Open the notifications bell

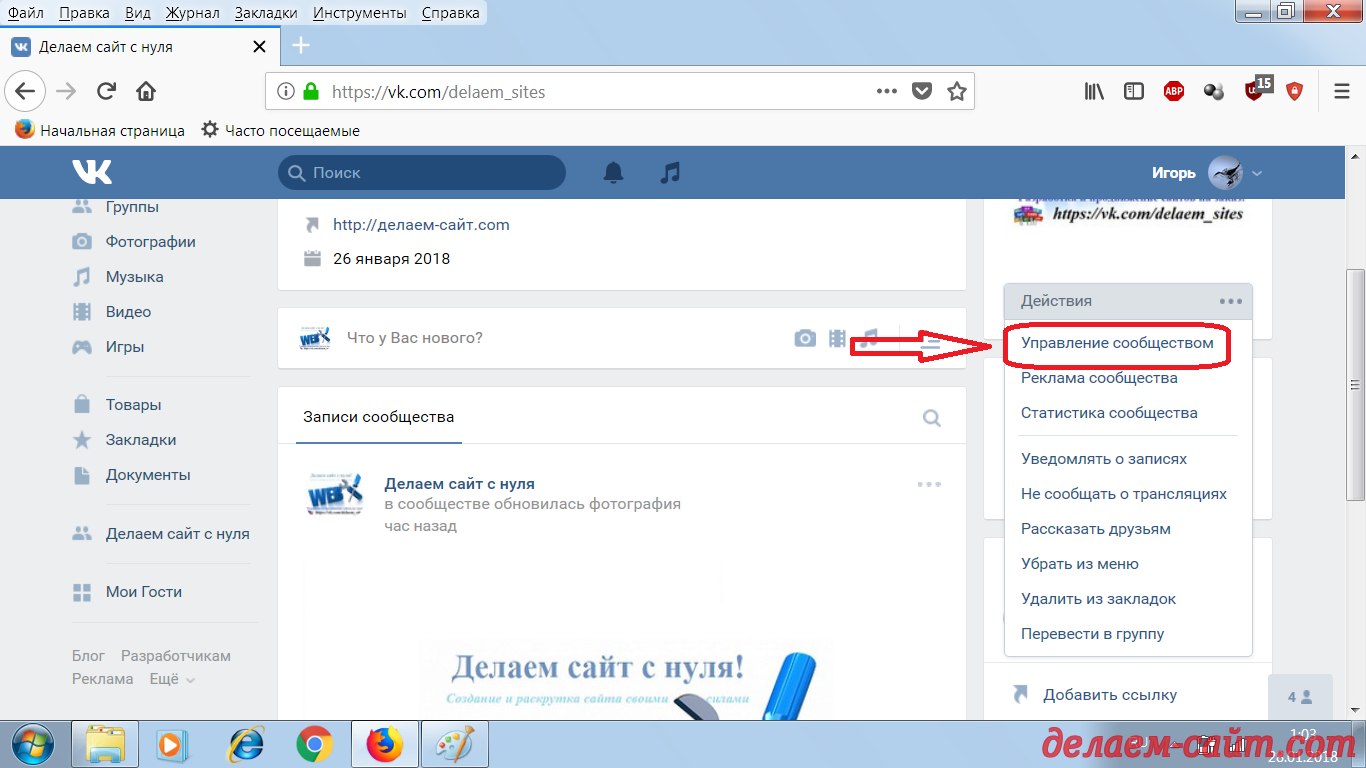pyautogui.click(x=613, y=172)
